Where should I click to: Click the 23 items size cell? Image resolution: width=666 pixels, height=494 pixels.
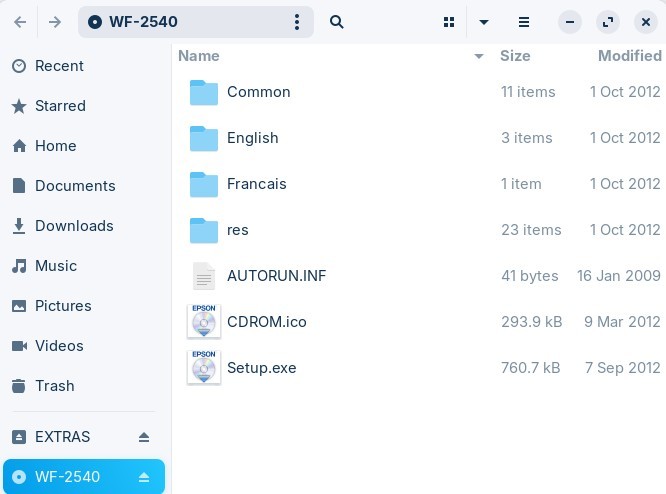click(x=531, y=230)
